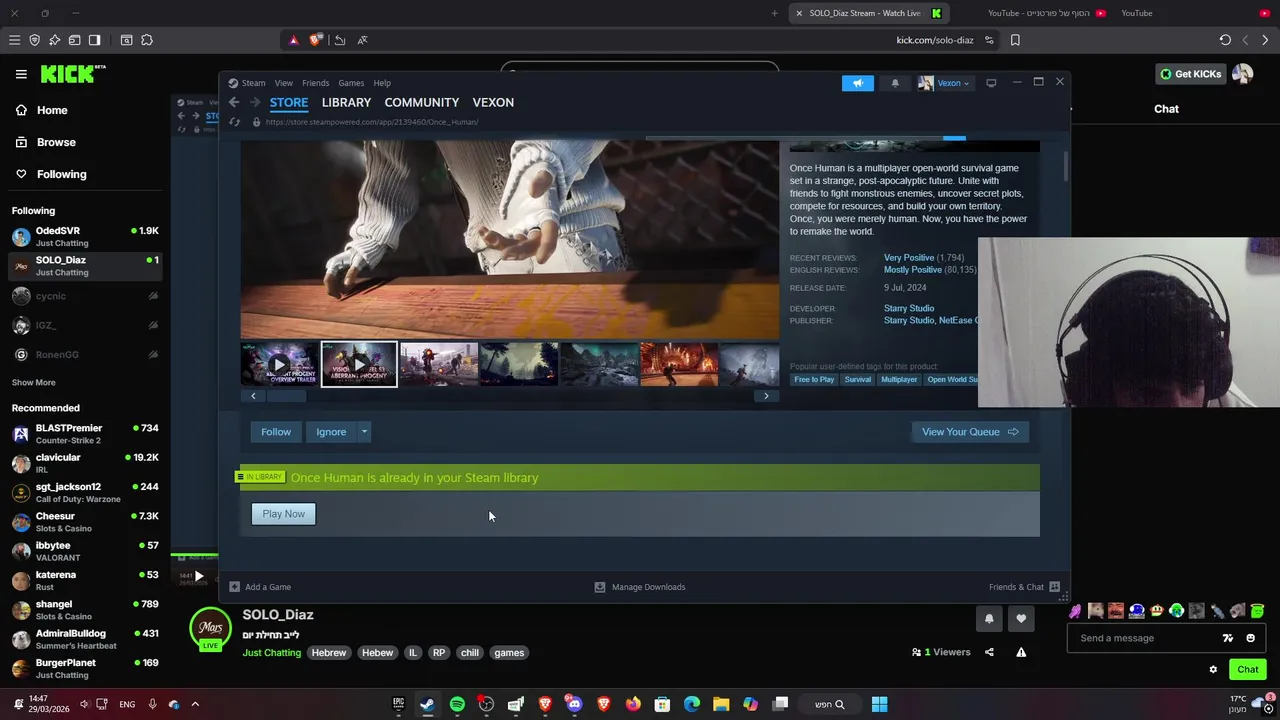
Task: Follow Once Human on Steam
Action: (276, 432)
